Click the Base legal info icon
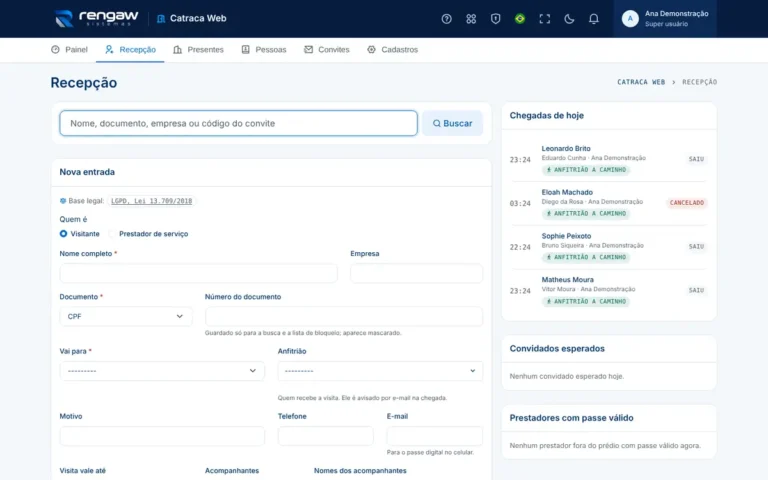 [63, 201]
